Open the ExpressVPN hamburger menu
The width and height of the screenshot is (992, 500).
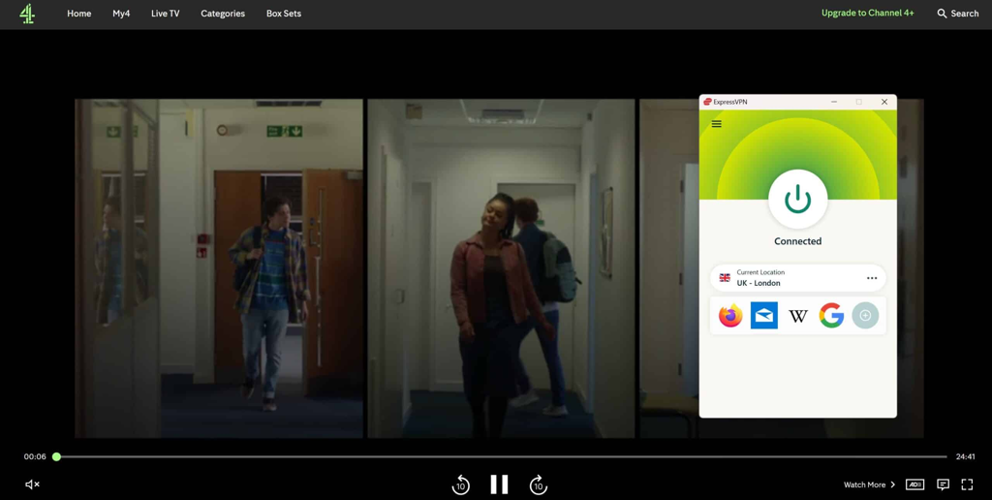point(716,124)
